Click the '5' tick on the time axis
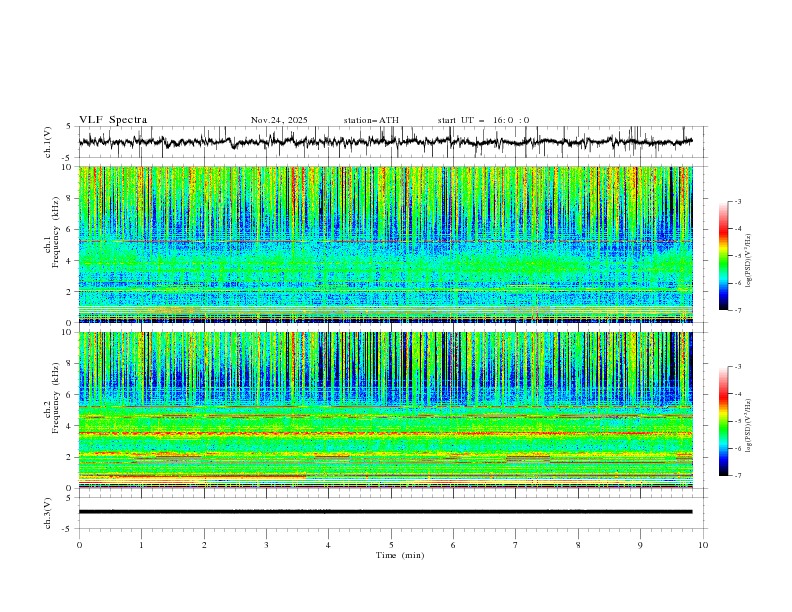792x612 pixels. click(391, 545)
